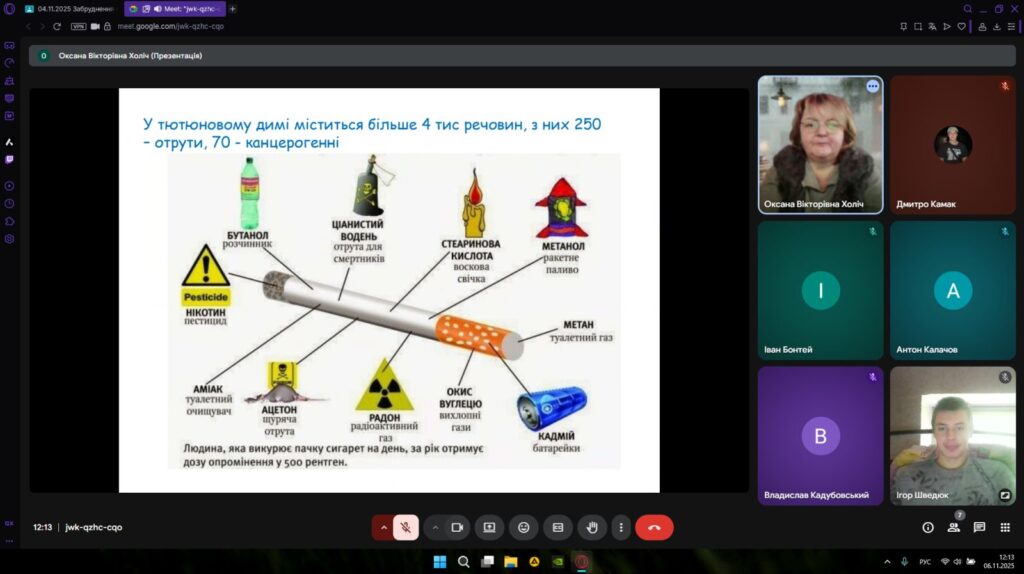The image size is (1024, 574).
Task: Start presenting your screen
Action: click(489, 527)
